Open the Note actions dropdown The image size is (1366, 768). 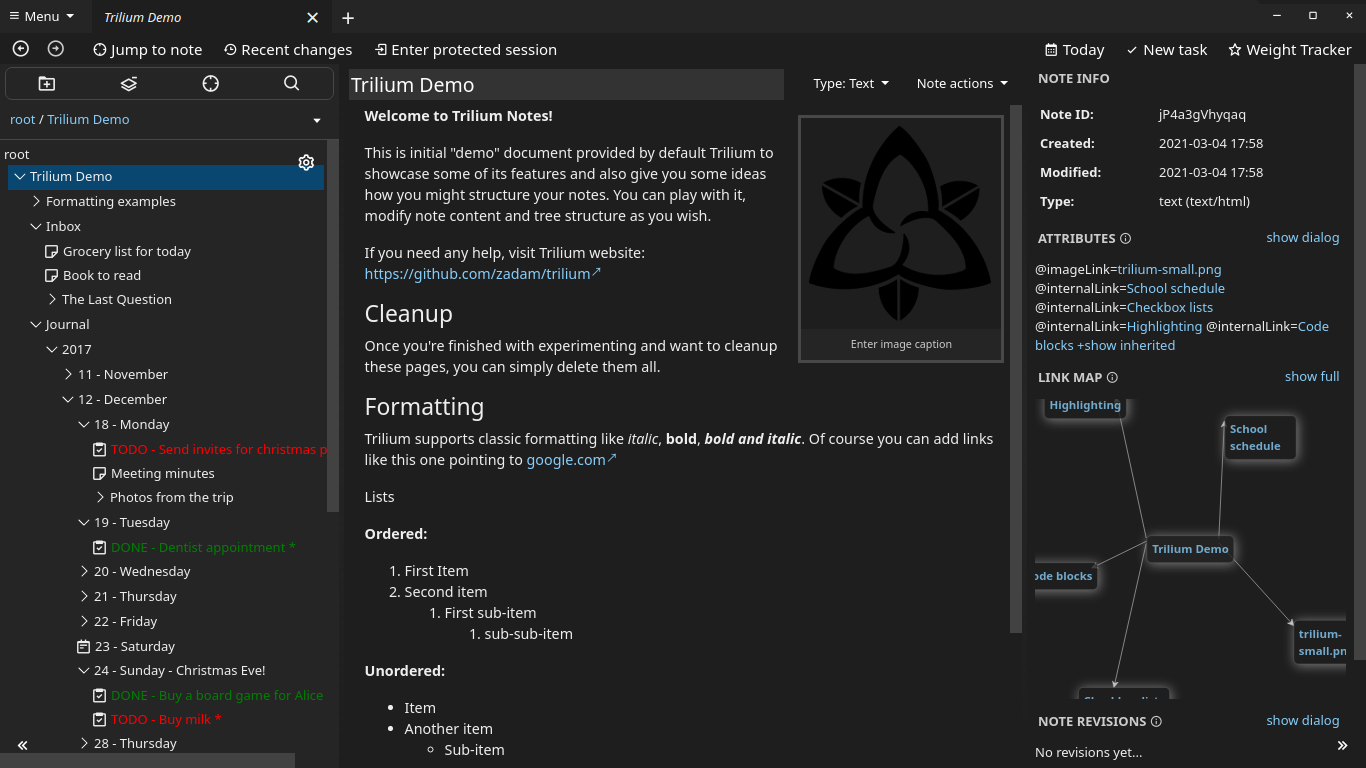(962, 84)
